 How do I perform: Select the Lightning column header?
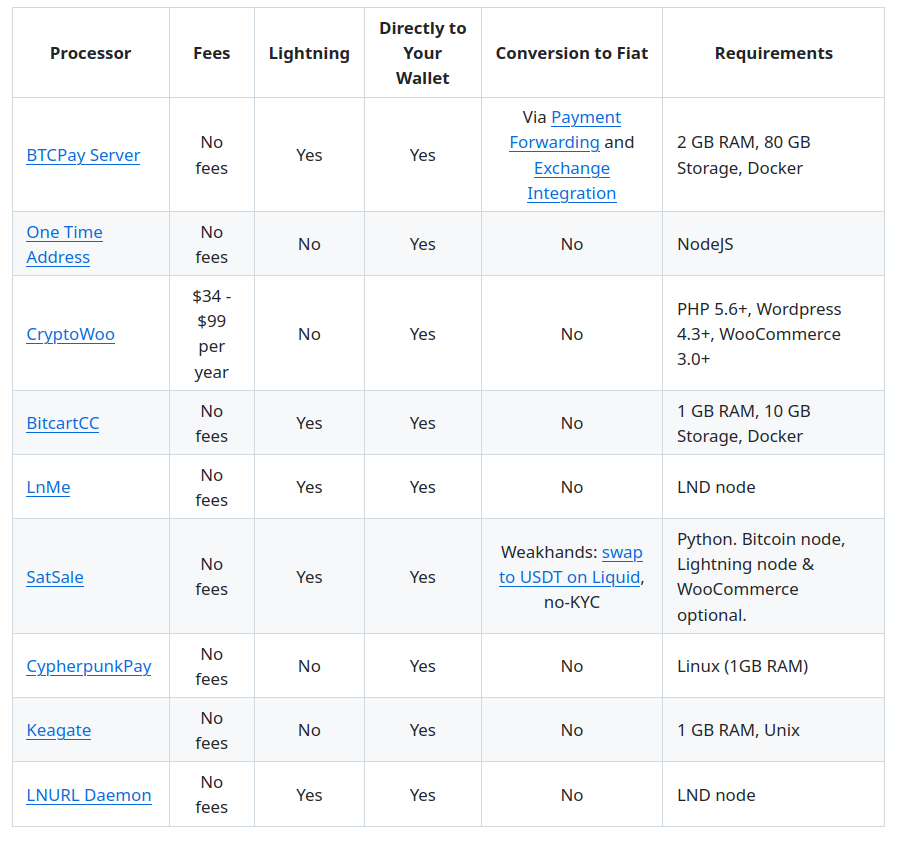(309, 53)
